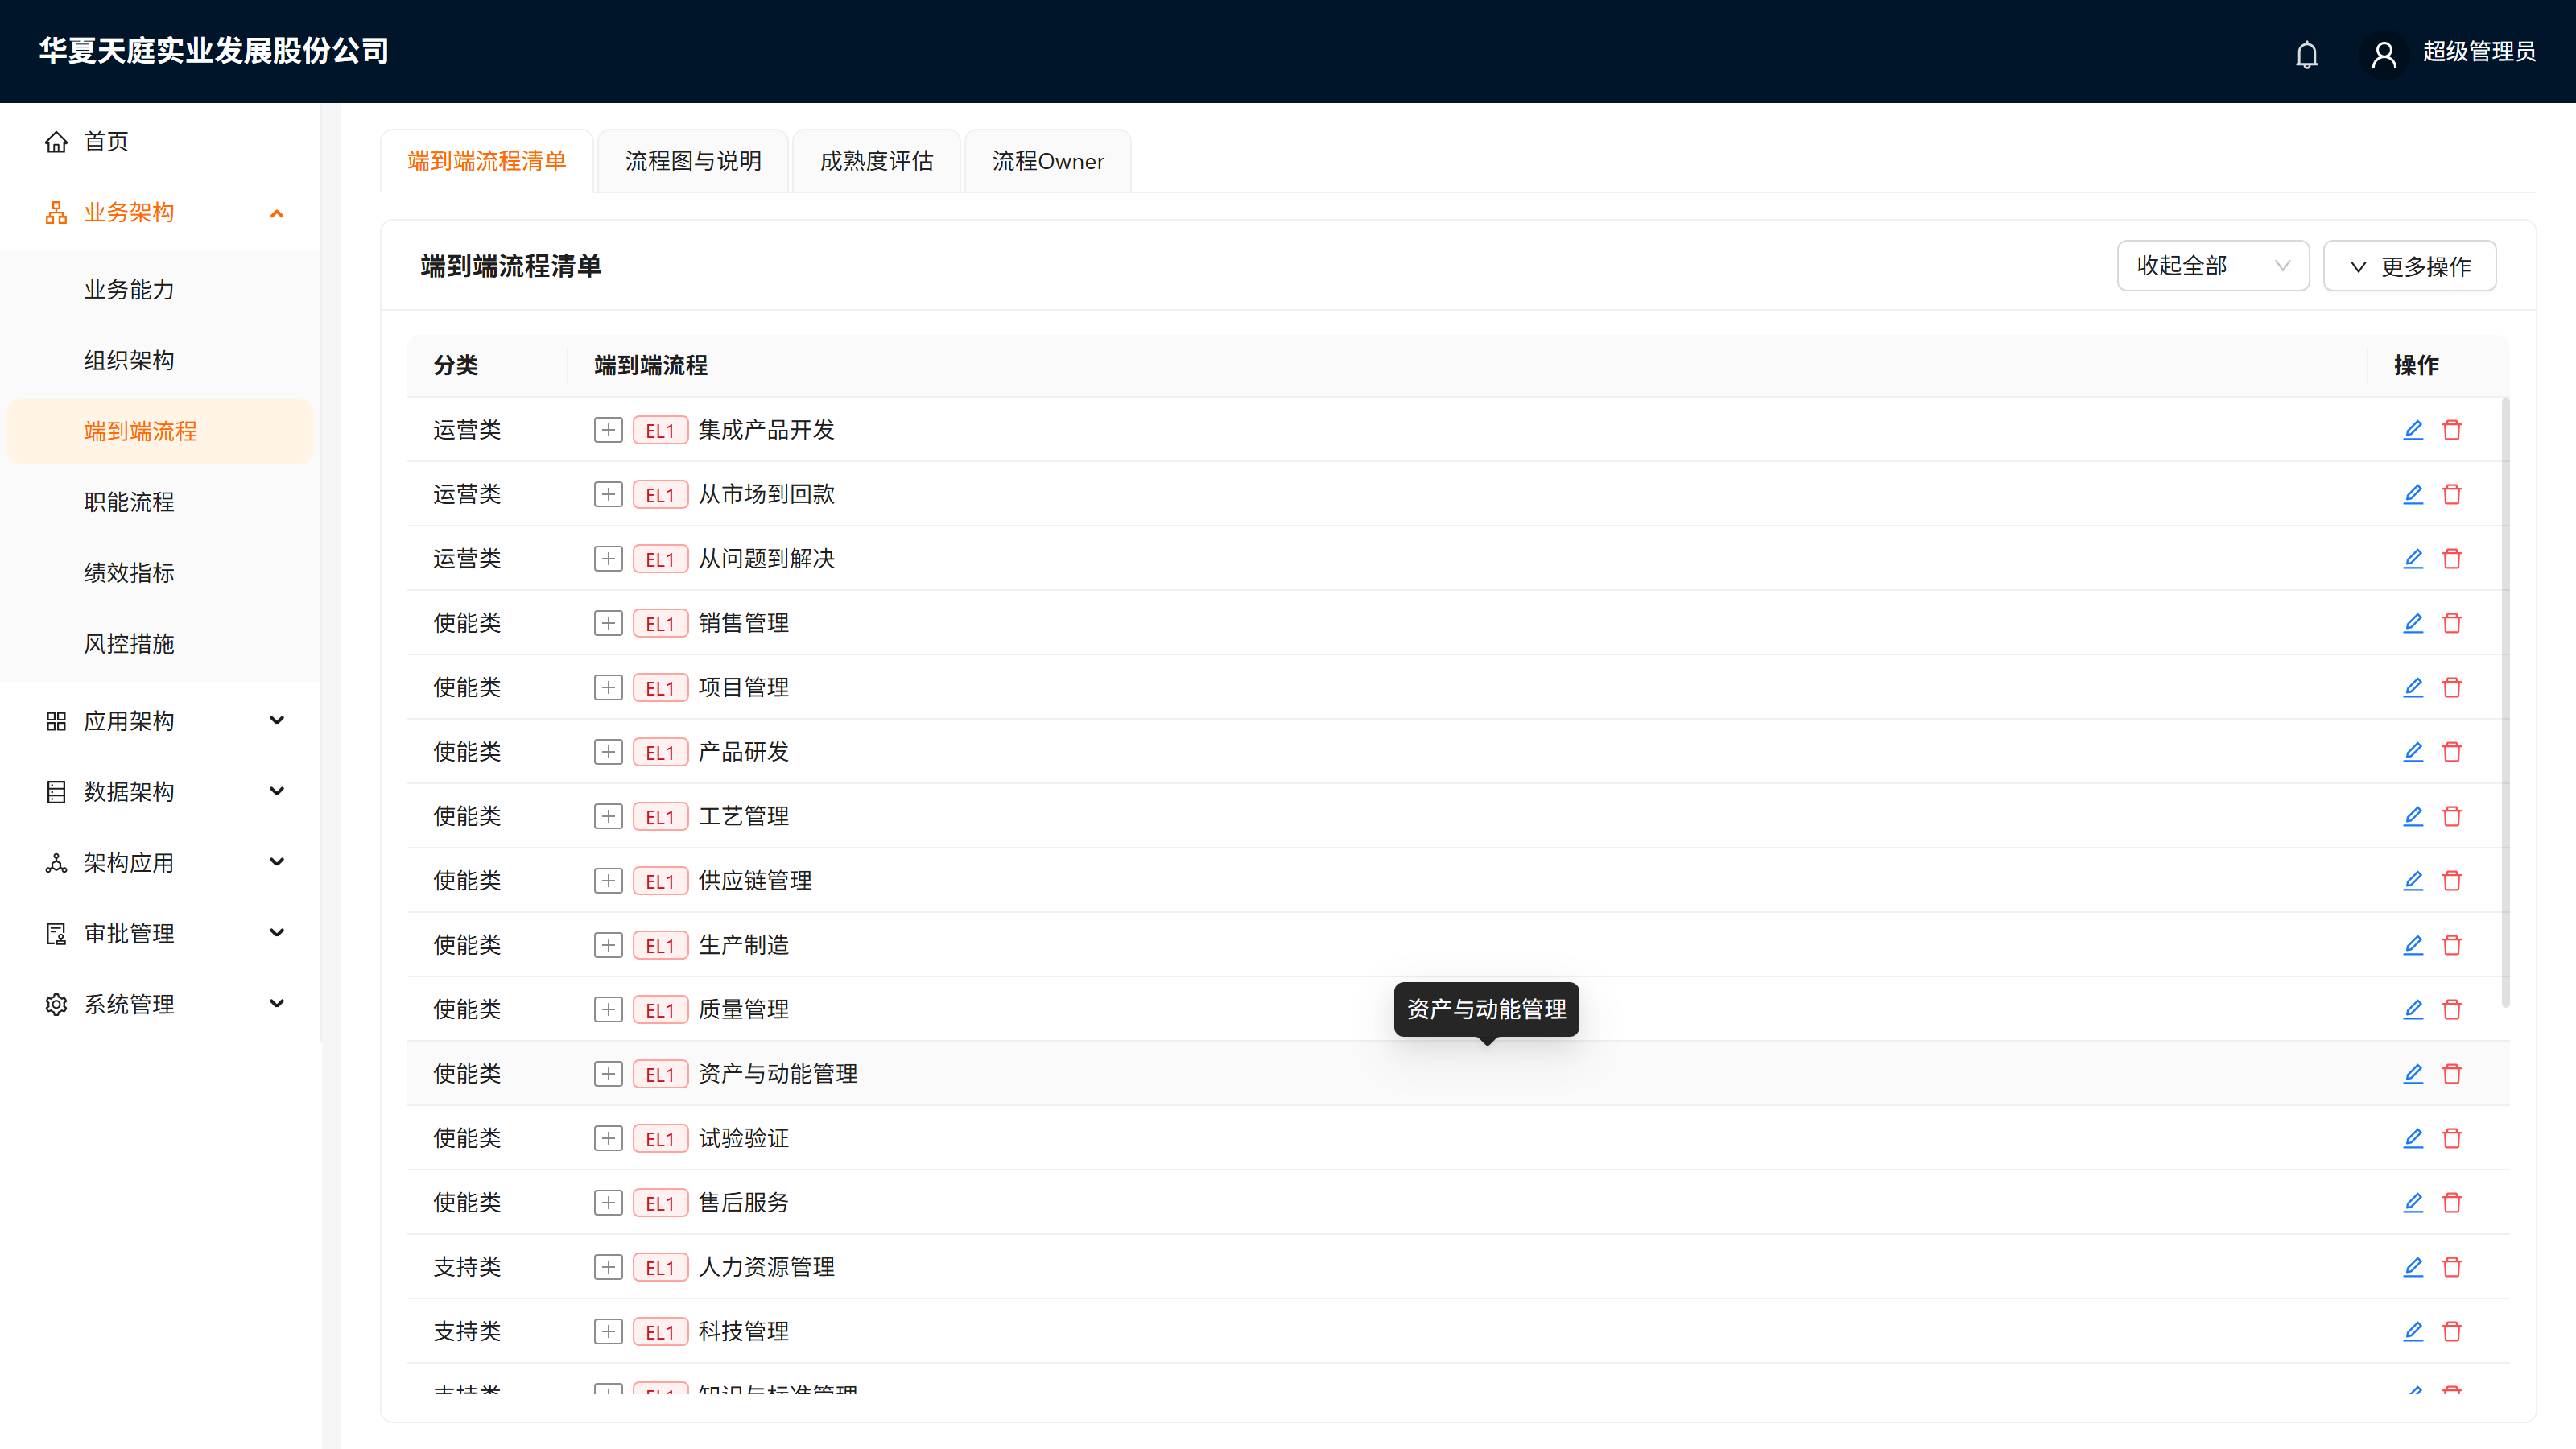Expand the 数据架构 sidebar menu
2576x1449 pixels.
pyautogui.click(x=160, y=792)
